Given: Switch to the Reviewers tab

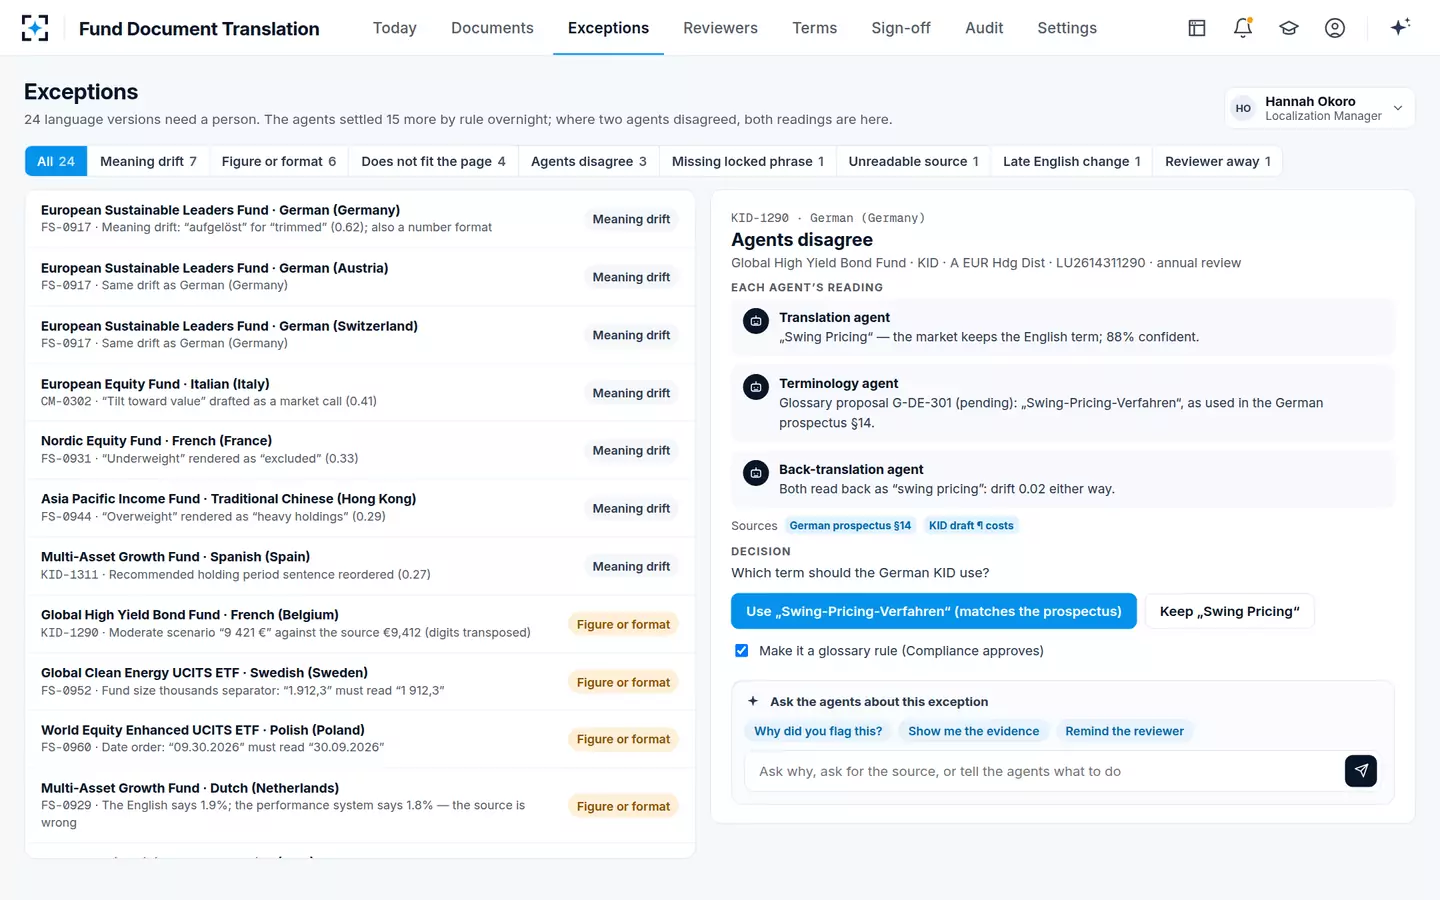Looking at the screenshot, I should (x=720, y=28).
